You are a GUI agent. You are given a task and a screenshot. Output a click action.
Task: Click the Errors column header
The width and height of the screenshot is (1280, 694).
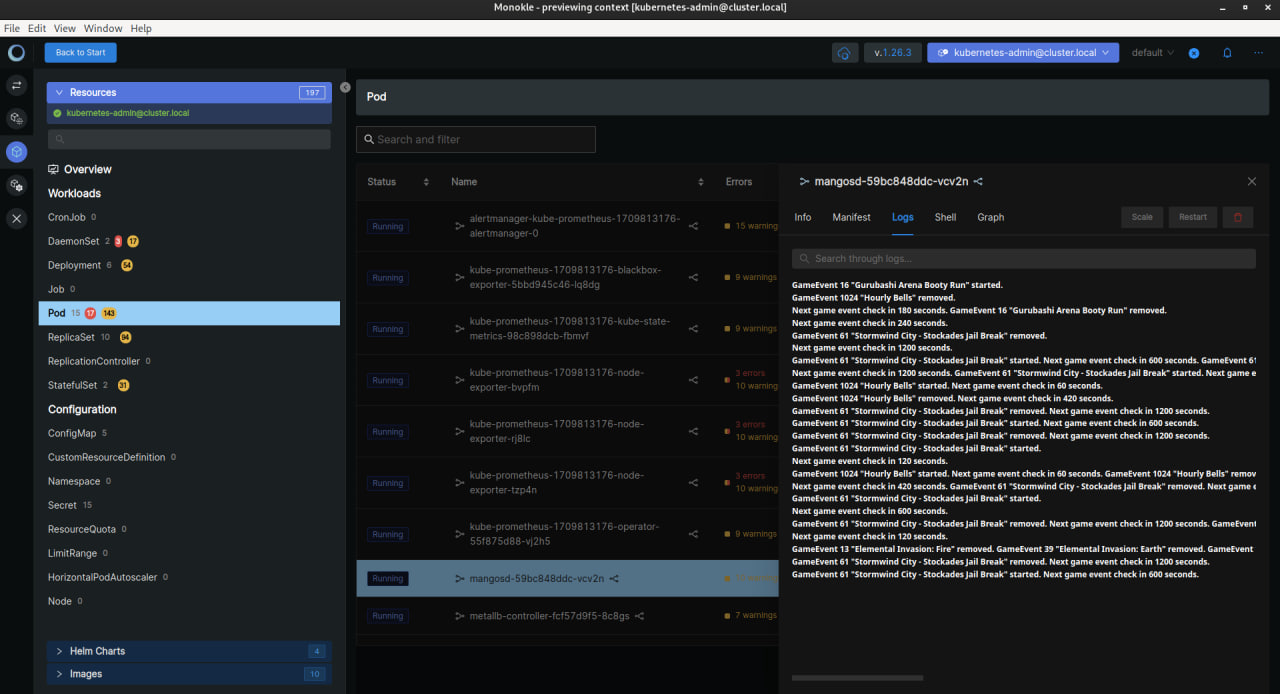[x=739, y=182]
